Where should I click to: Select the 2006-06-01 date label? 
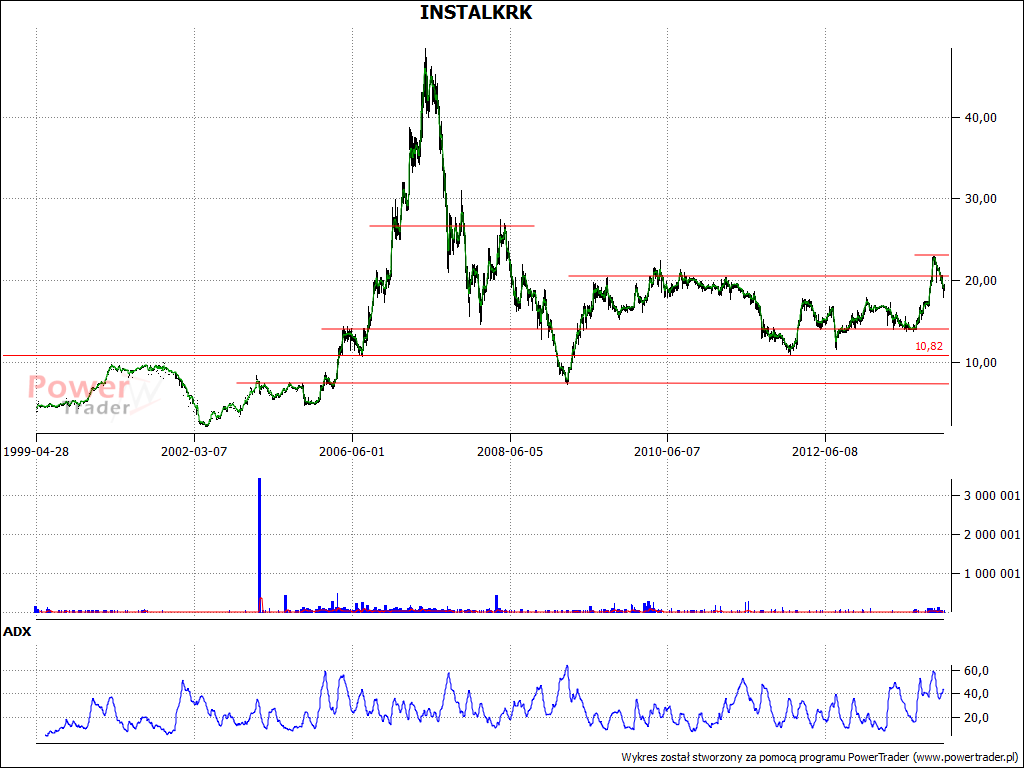[352, 451]
